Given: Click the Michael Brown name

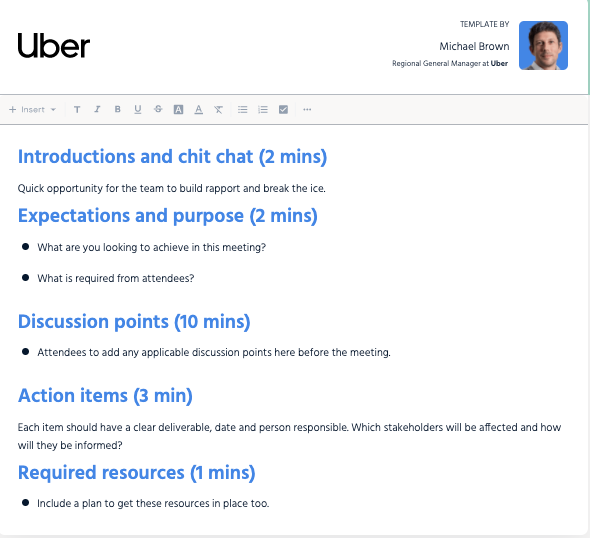Looking at the screenshot, I should (x=474, y=46).
